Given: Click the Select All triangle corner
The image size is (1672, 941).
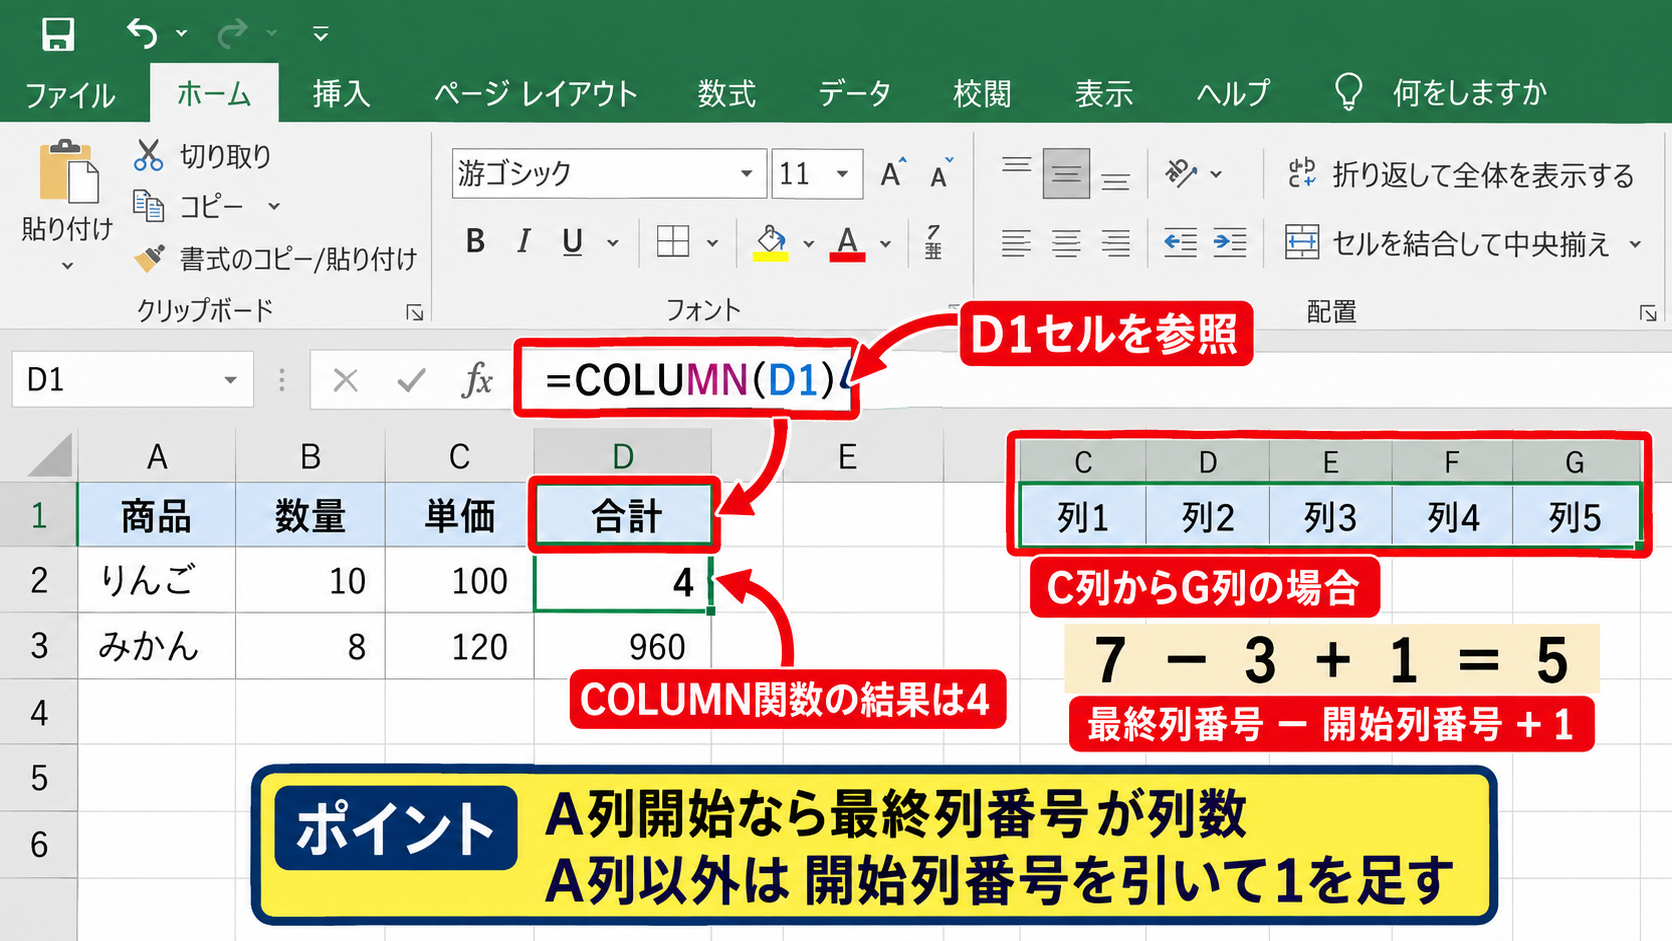Looking at the screenshot, I should click(x=52, y=455).
